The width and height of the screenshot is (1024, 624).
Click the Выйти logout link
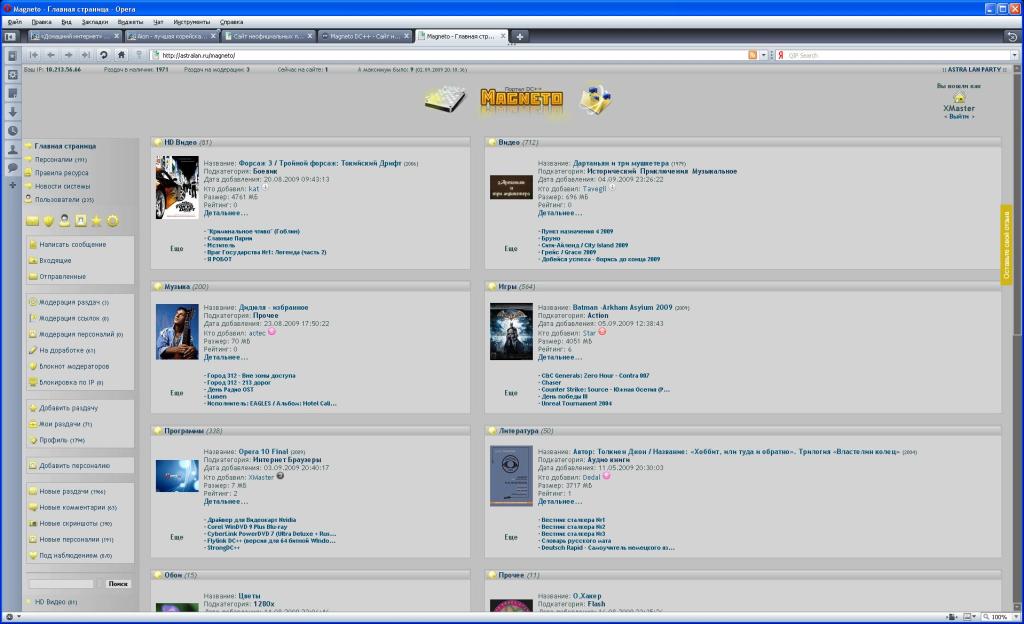coord(959,117)
